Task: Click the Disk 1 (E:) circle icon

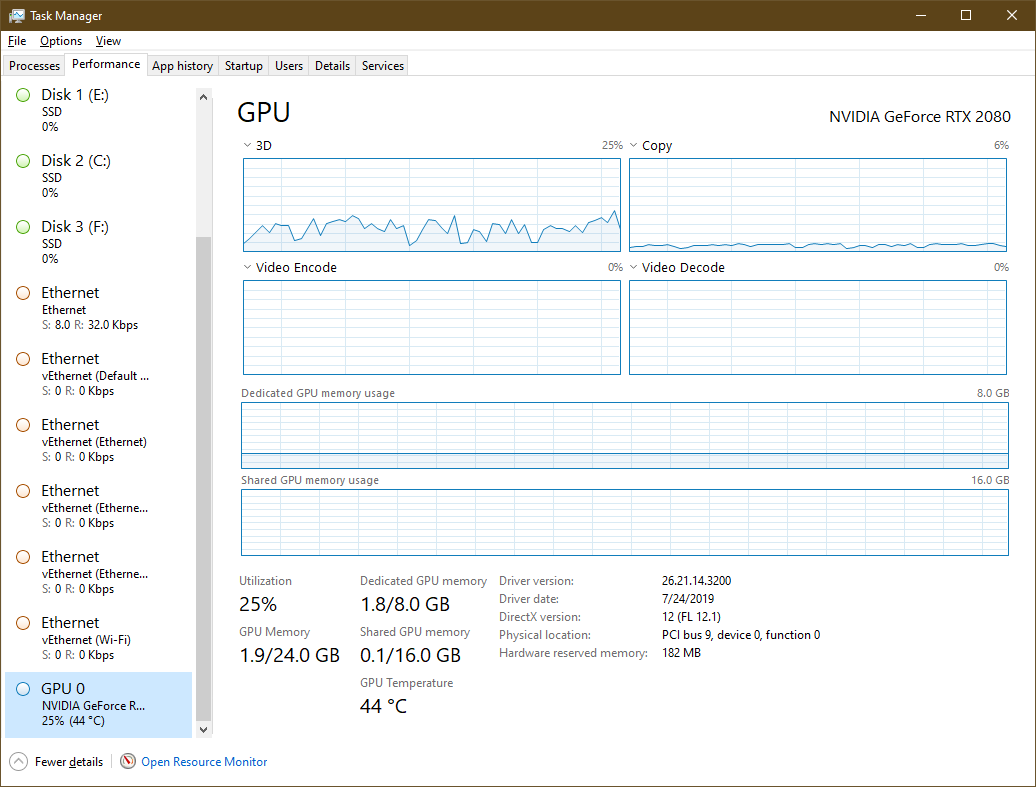Action: click(x=23, y=95)
